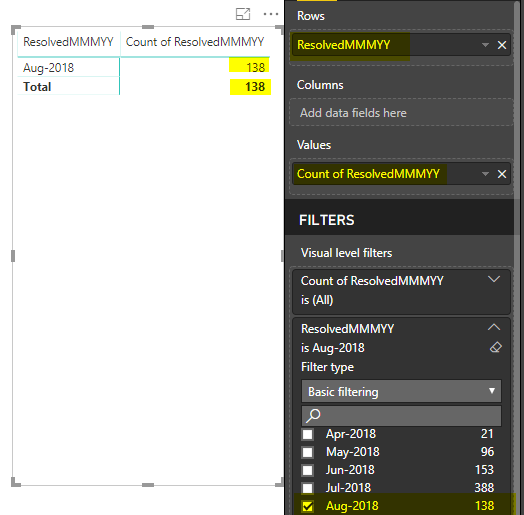This screenshot has height=515, width=524.
Task: Click the Apr-2018 count value 21
Action: coord(487,434)
